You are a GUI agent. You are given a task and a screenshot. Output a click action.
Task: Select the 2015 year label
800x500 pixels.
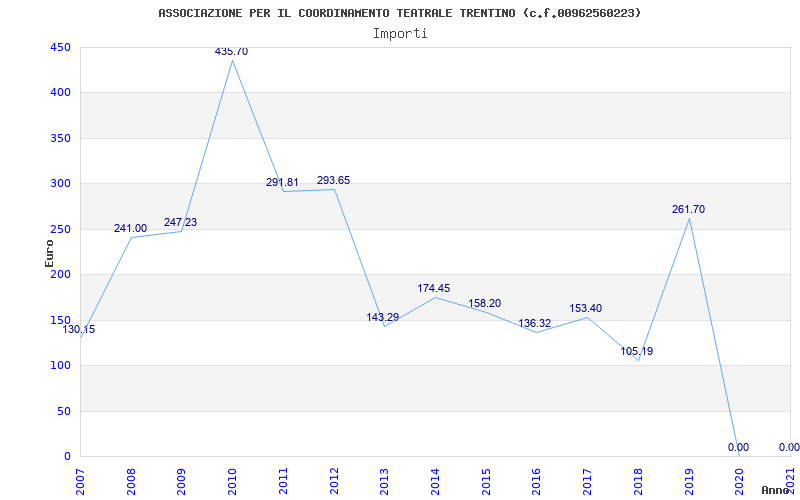pyautogui.click(x=486, y=481)
